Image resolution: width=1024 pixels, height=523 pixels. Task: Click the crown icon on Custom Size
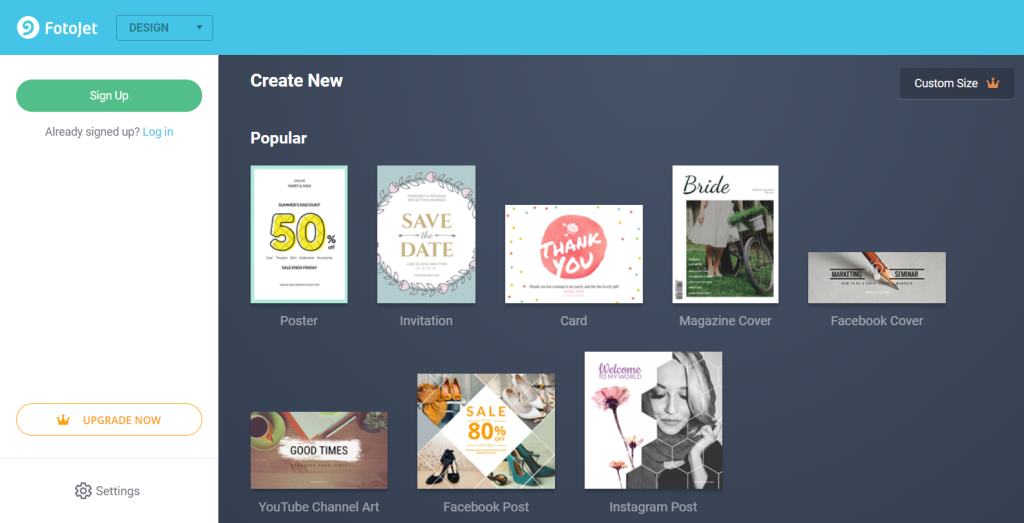(992, 83)
